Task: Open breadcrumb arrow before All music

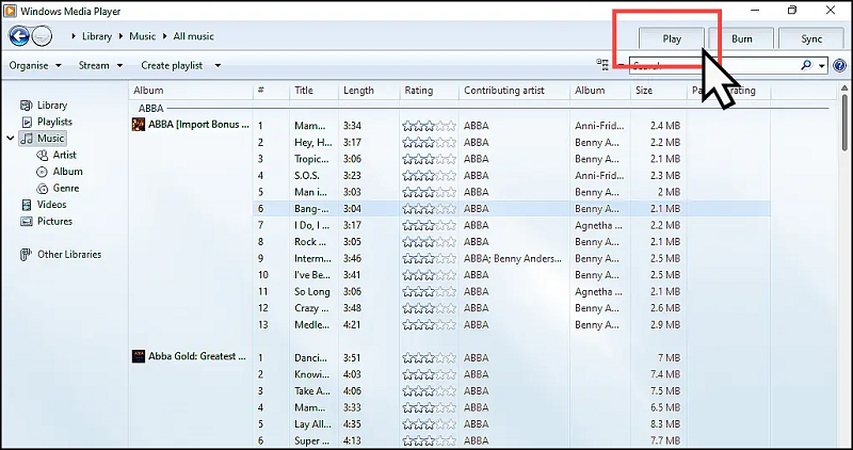Action: 165,36
